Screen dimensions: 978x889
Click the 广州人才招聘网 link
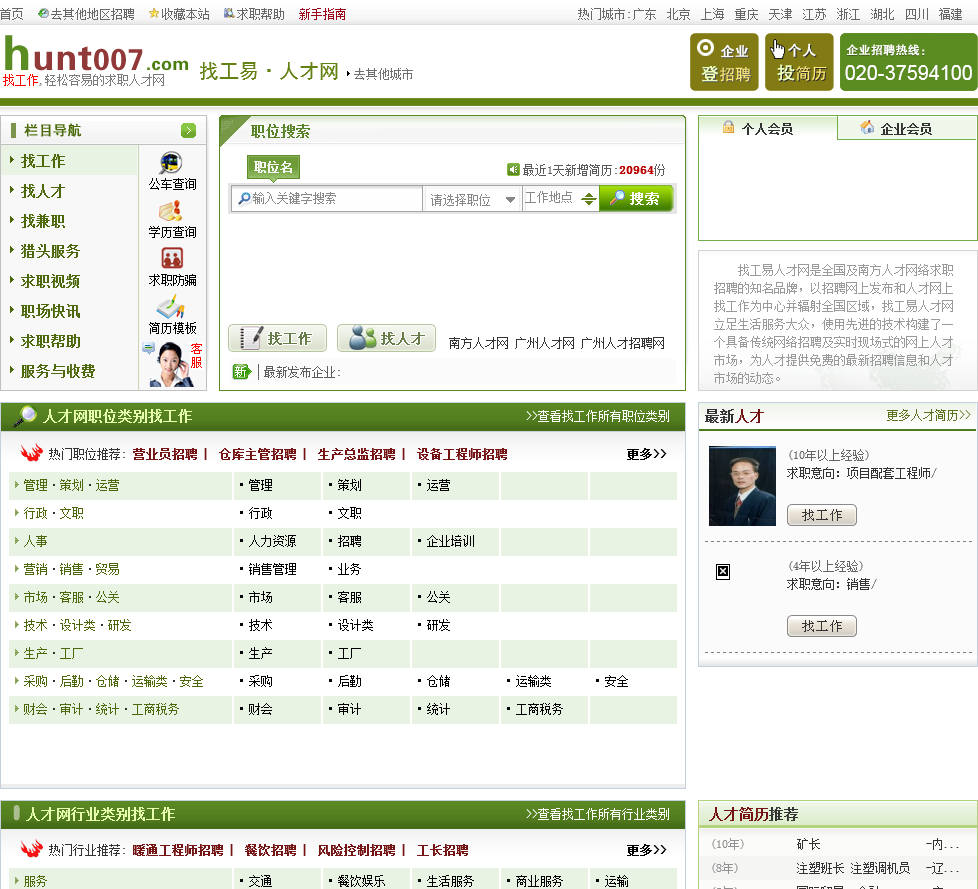point(622,343)
